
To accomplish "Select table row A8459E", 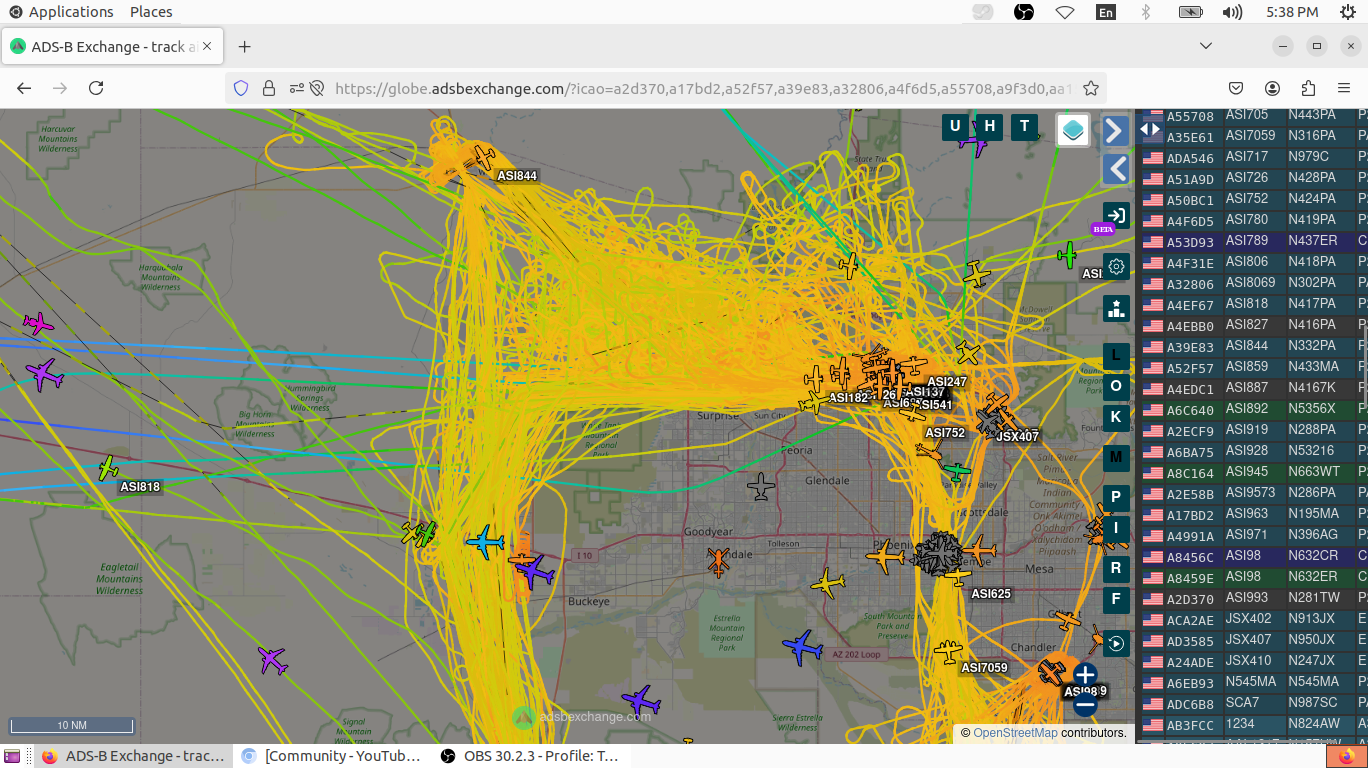I will pos(1253,577).
